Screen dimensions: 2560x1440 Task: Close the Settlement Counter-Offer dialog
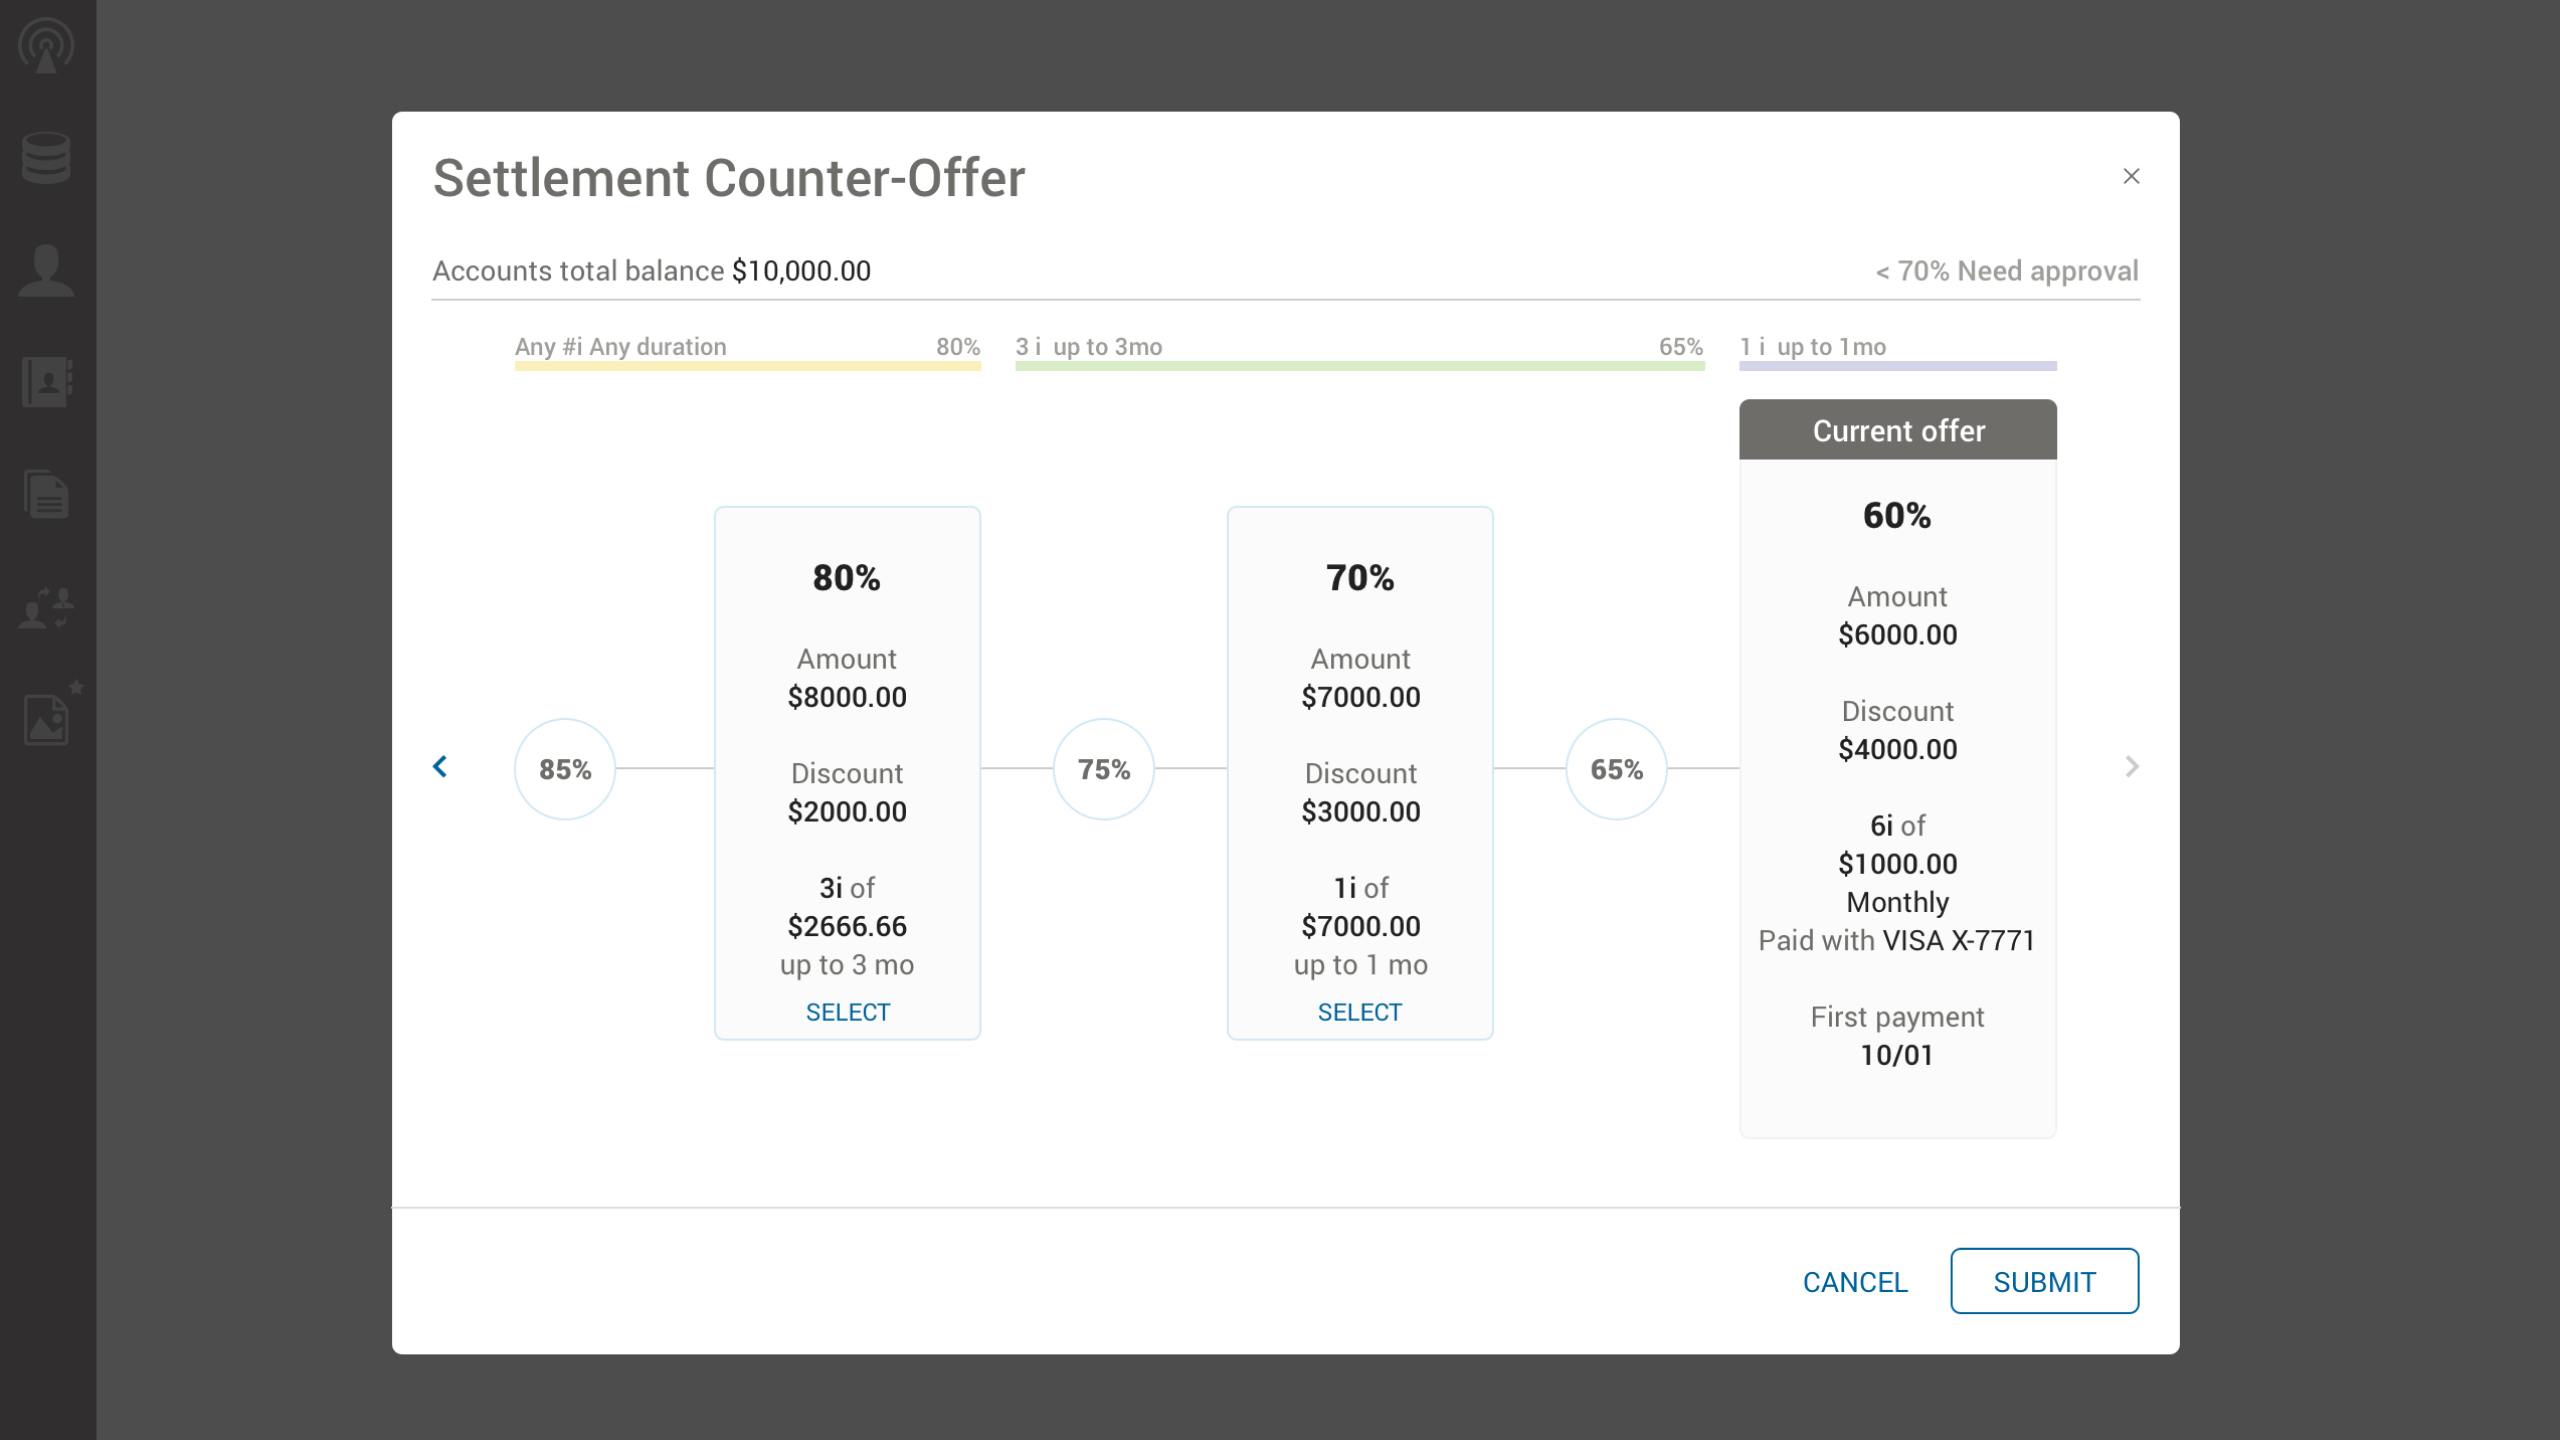coord(2131,176)
